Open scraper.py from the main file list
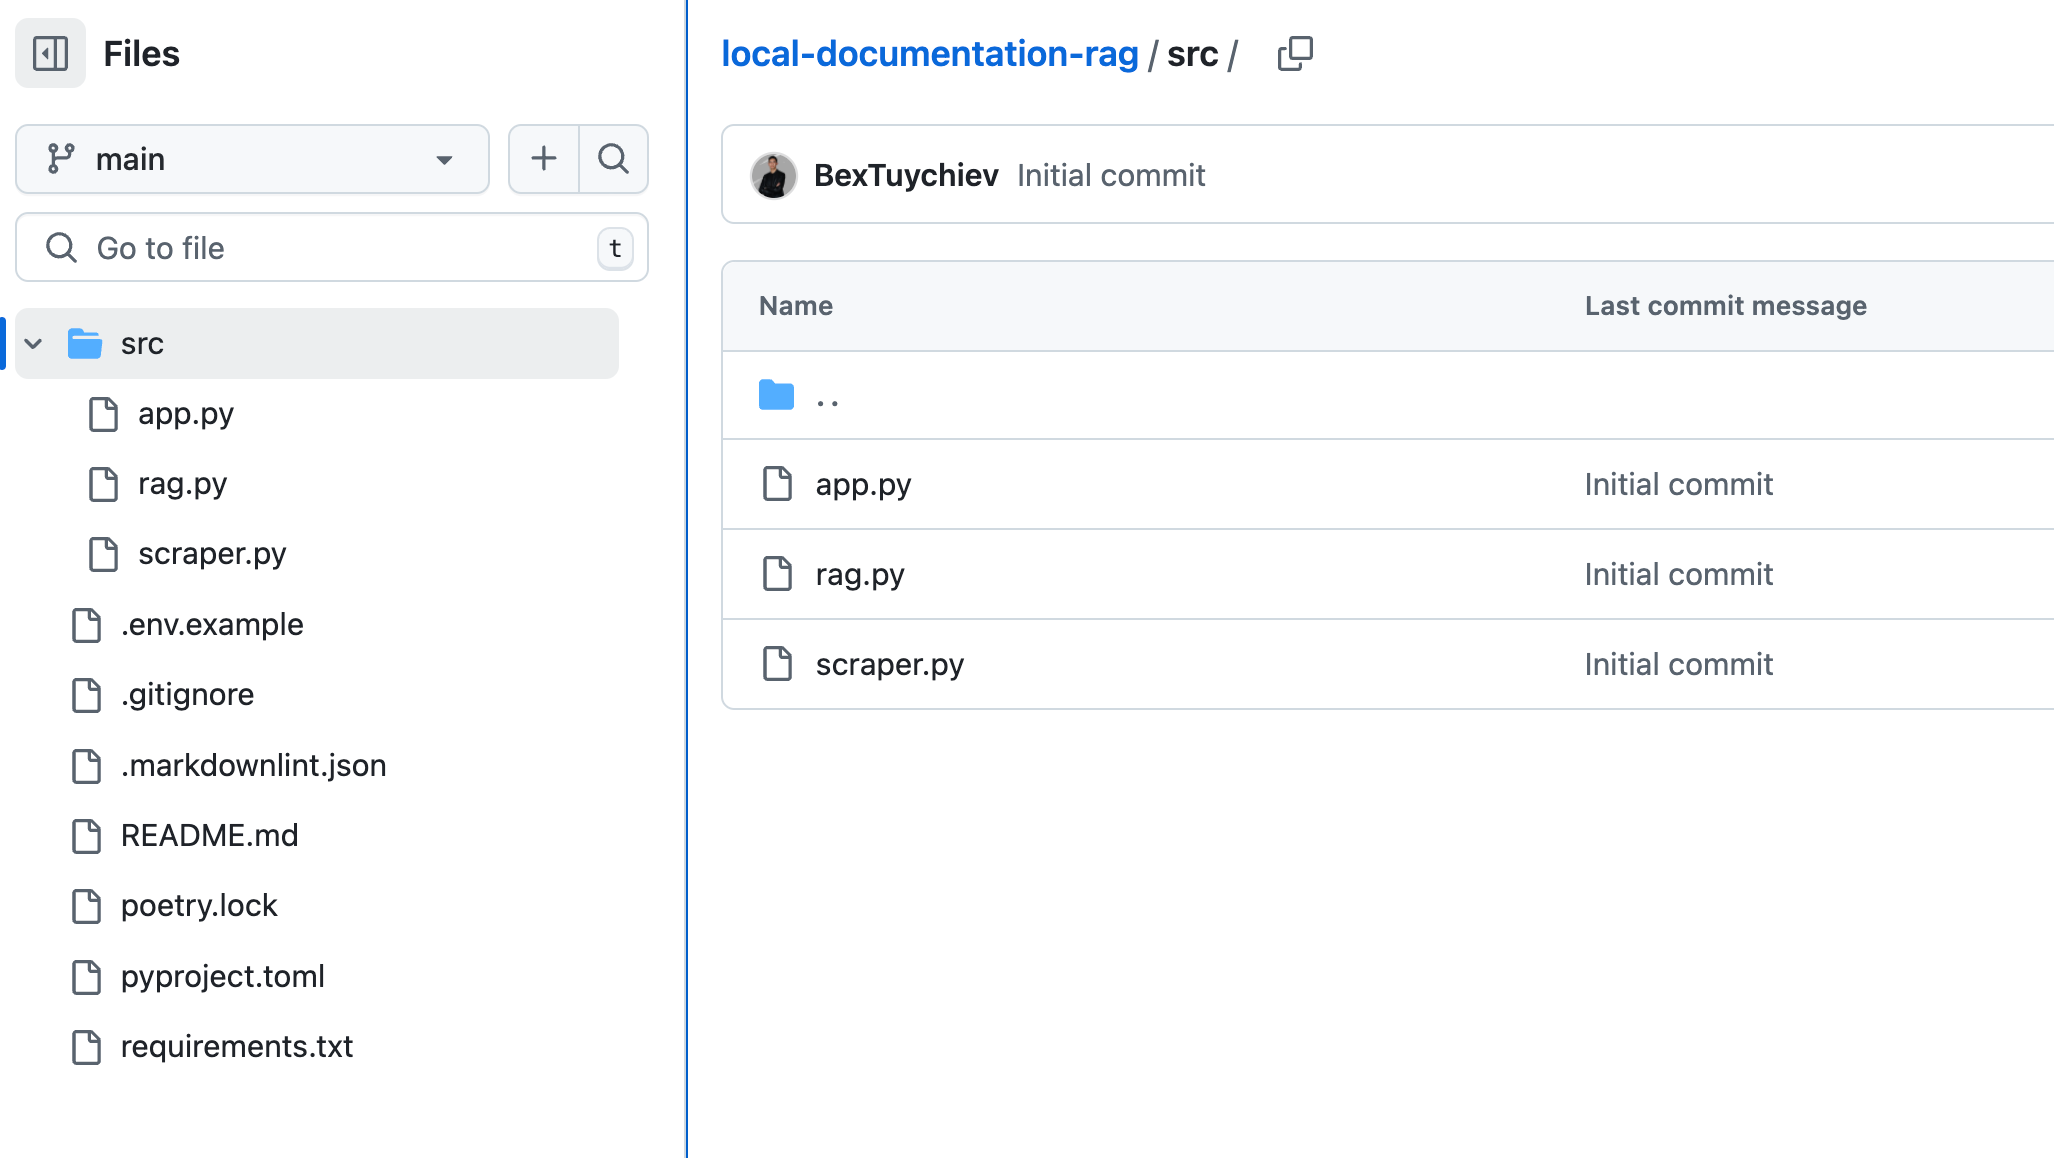2054x1158 pixels. click(889, 663)
